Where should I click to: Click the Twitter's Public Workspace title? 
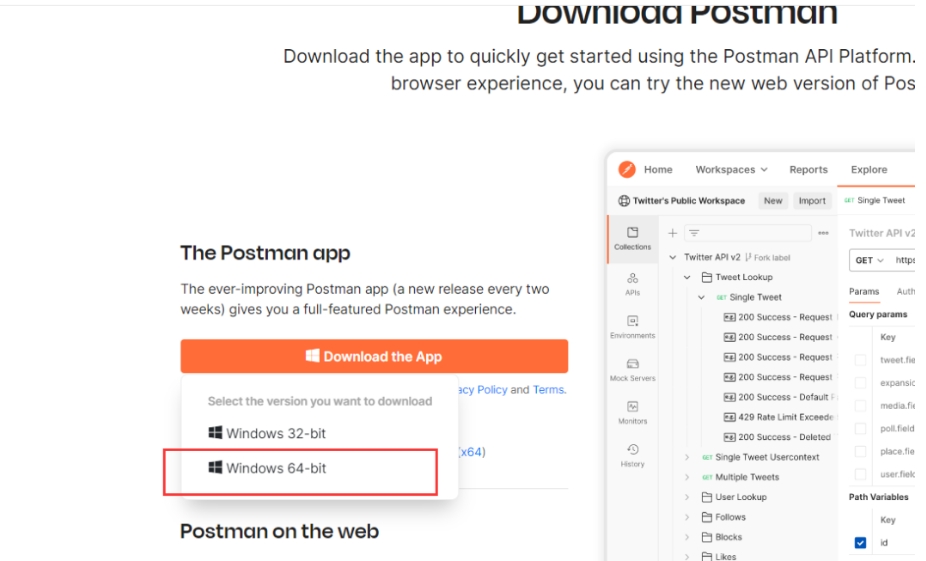point(689,201)
